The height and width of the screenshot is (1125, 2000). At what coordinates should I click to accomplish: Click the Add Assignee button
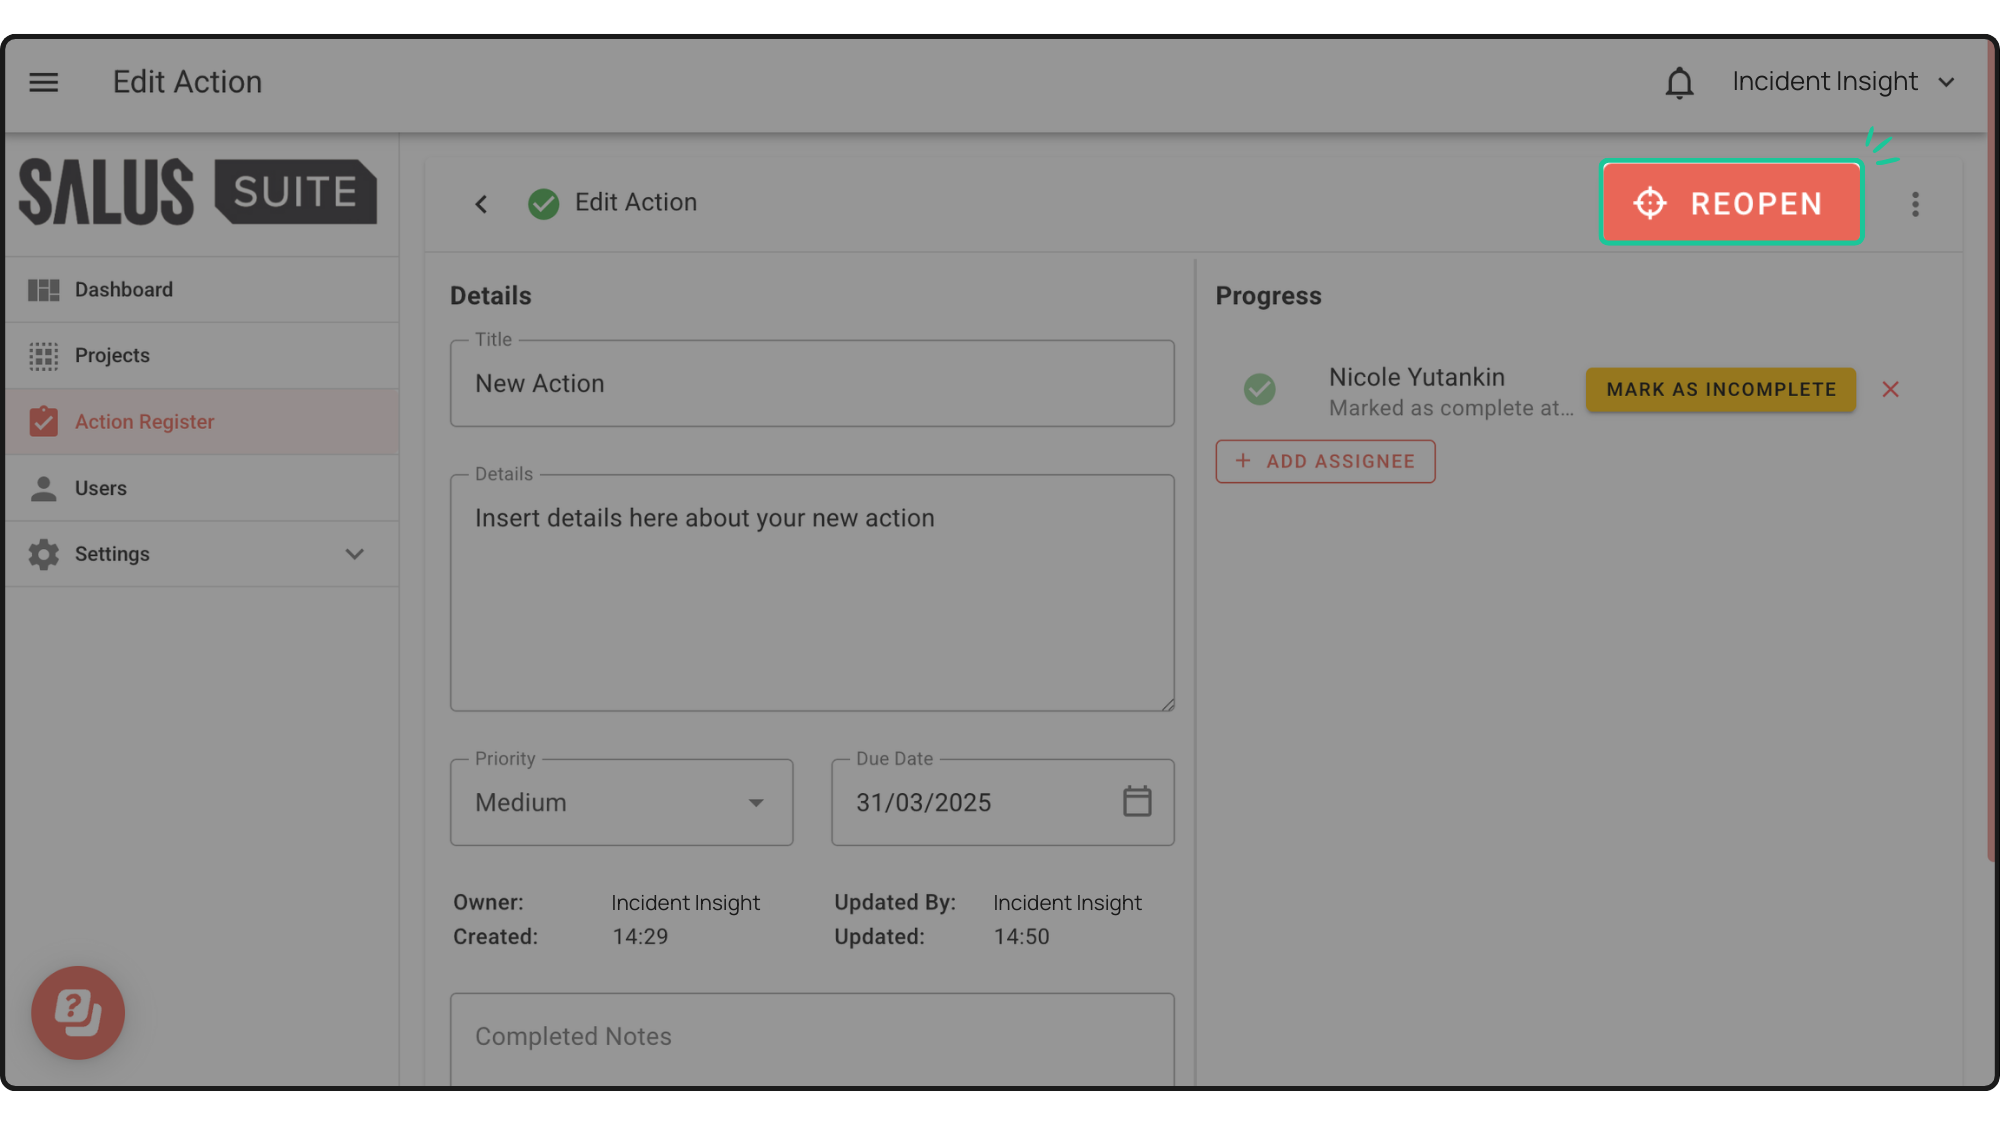pyautogui.click(x=1325, y=461)
